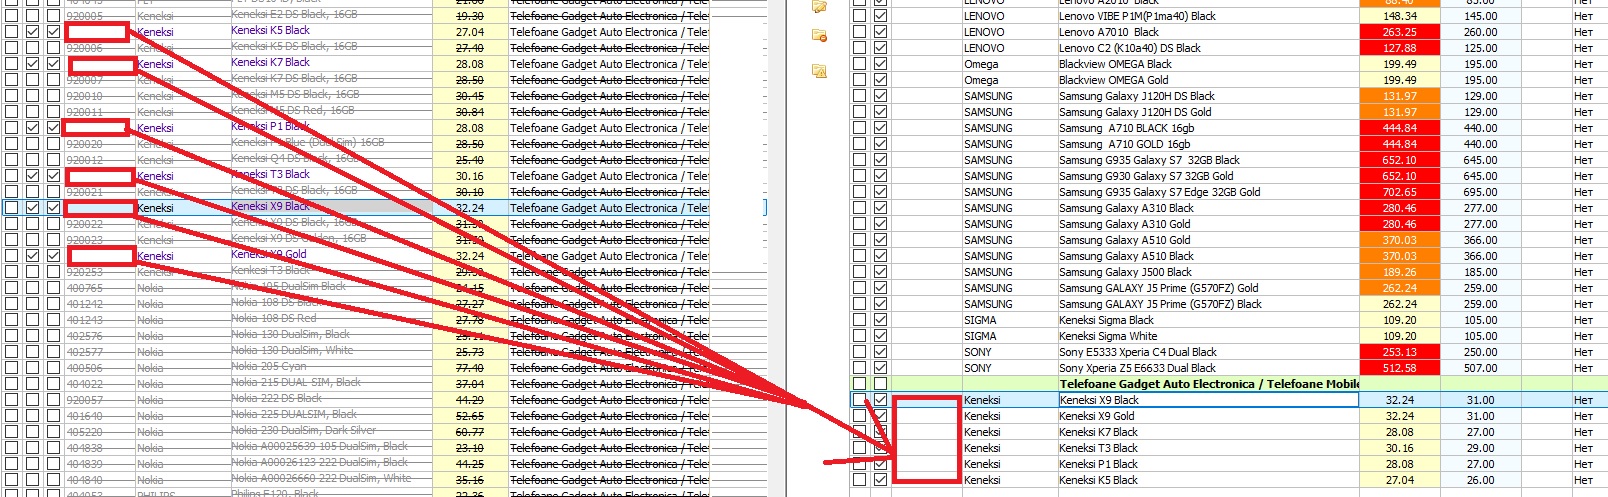Click the Telefoane Gadget Auto Electronica group header

pos(1209,384)
